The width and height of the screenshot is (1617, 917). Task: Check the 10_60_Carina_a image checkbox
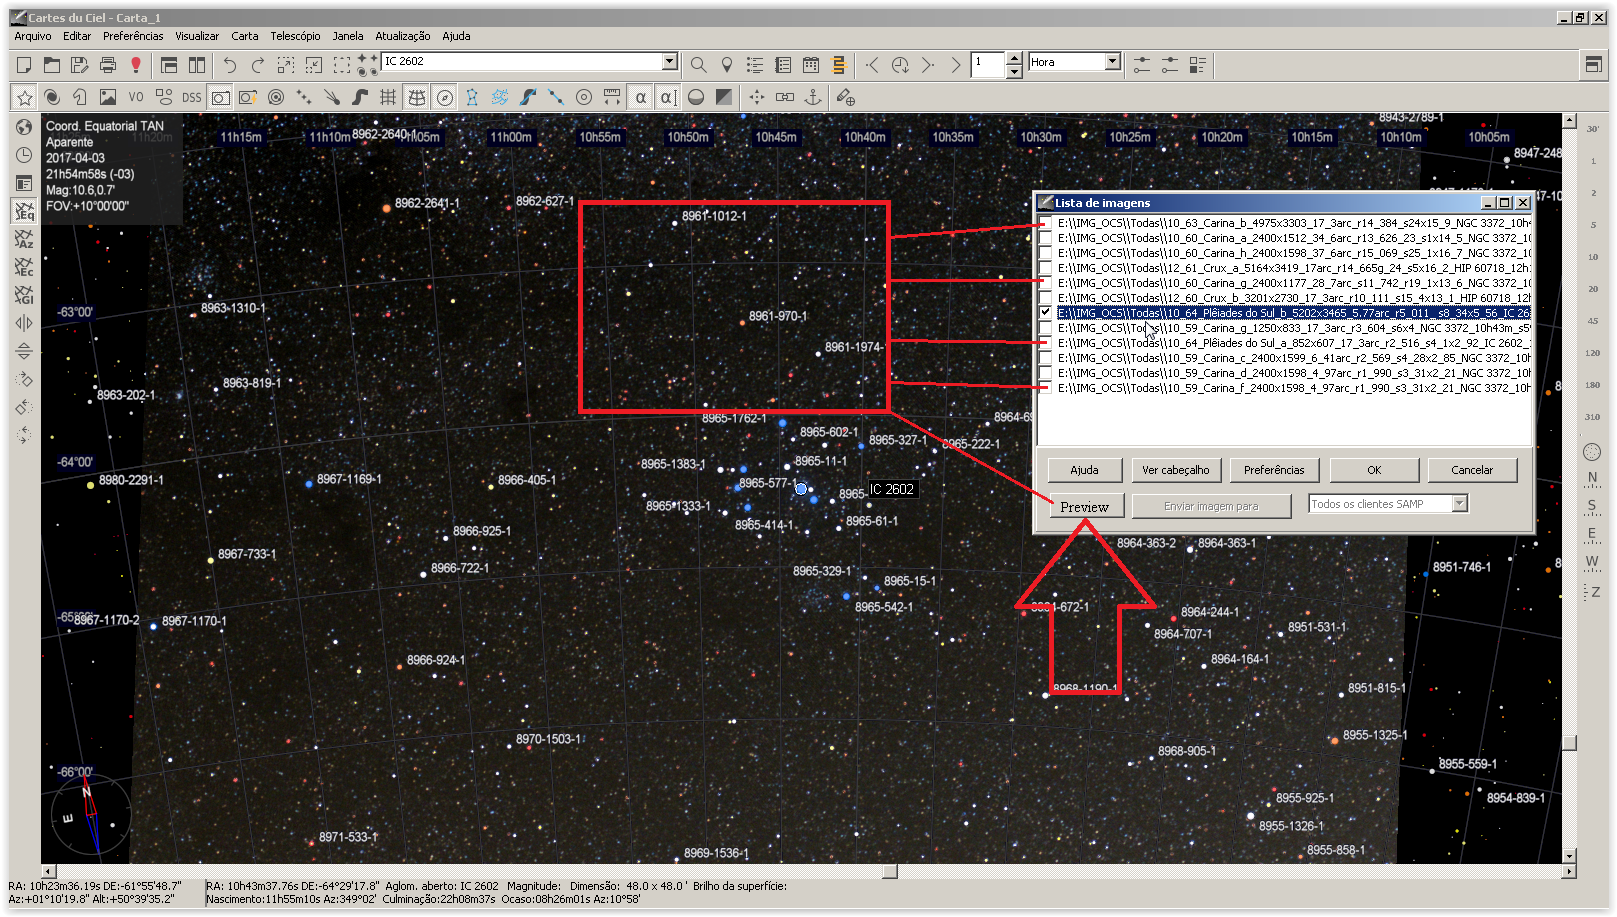1046,238
